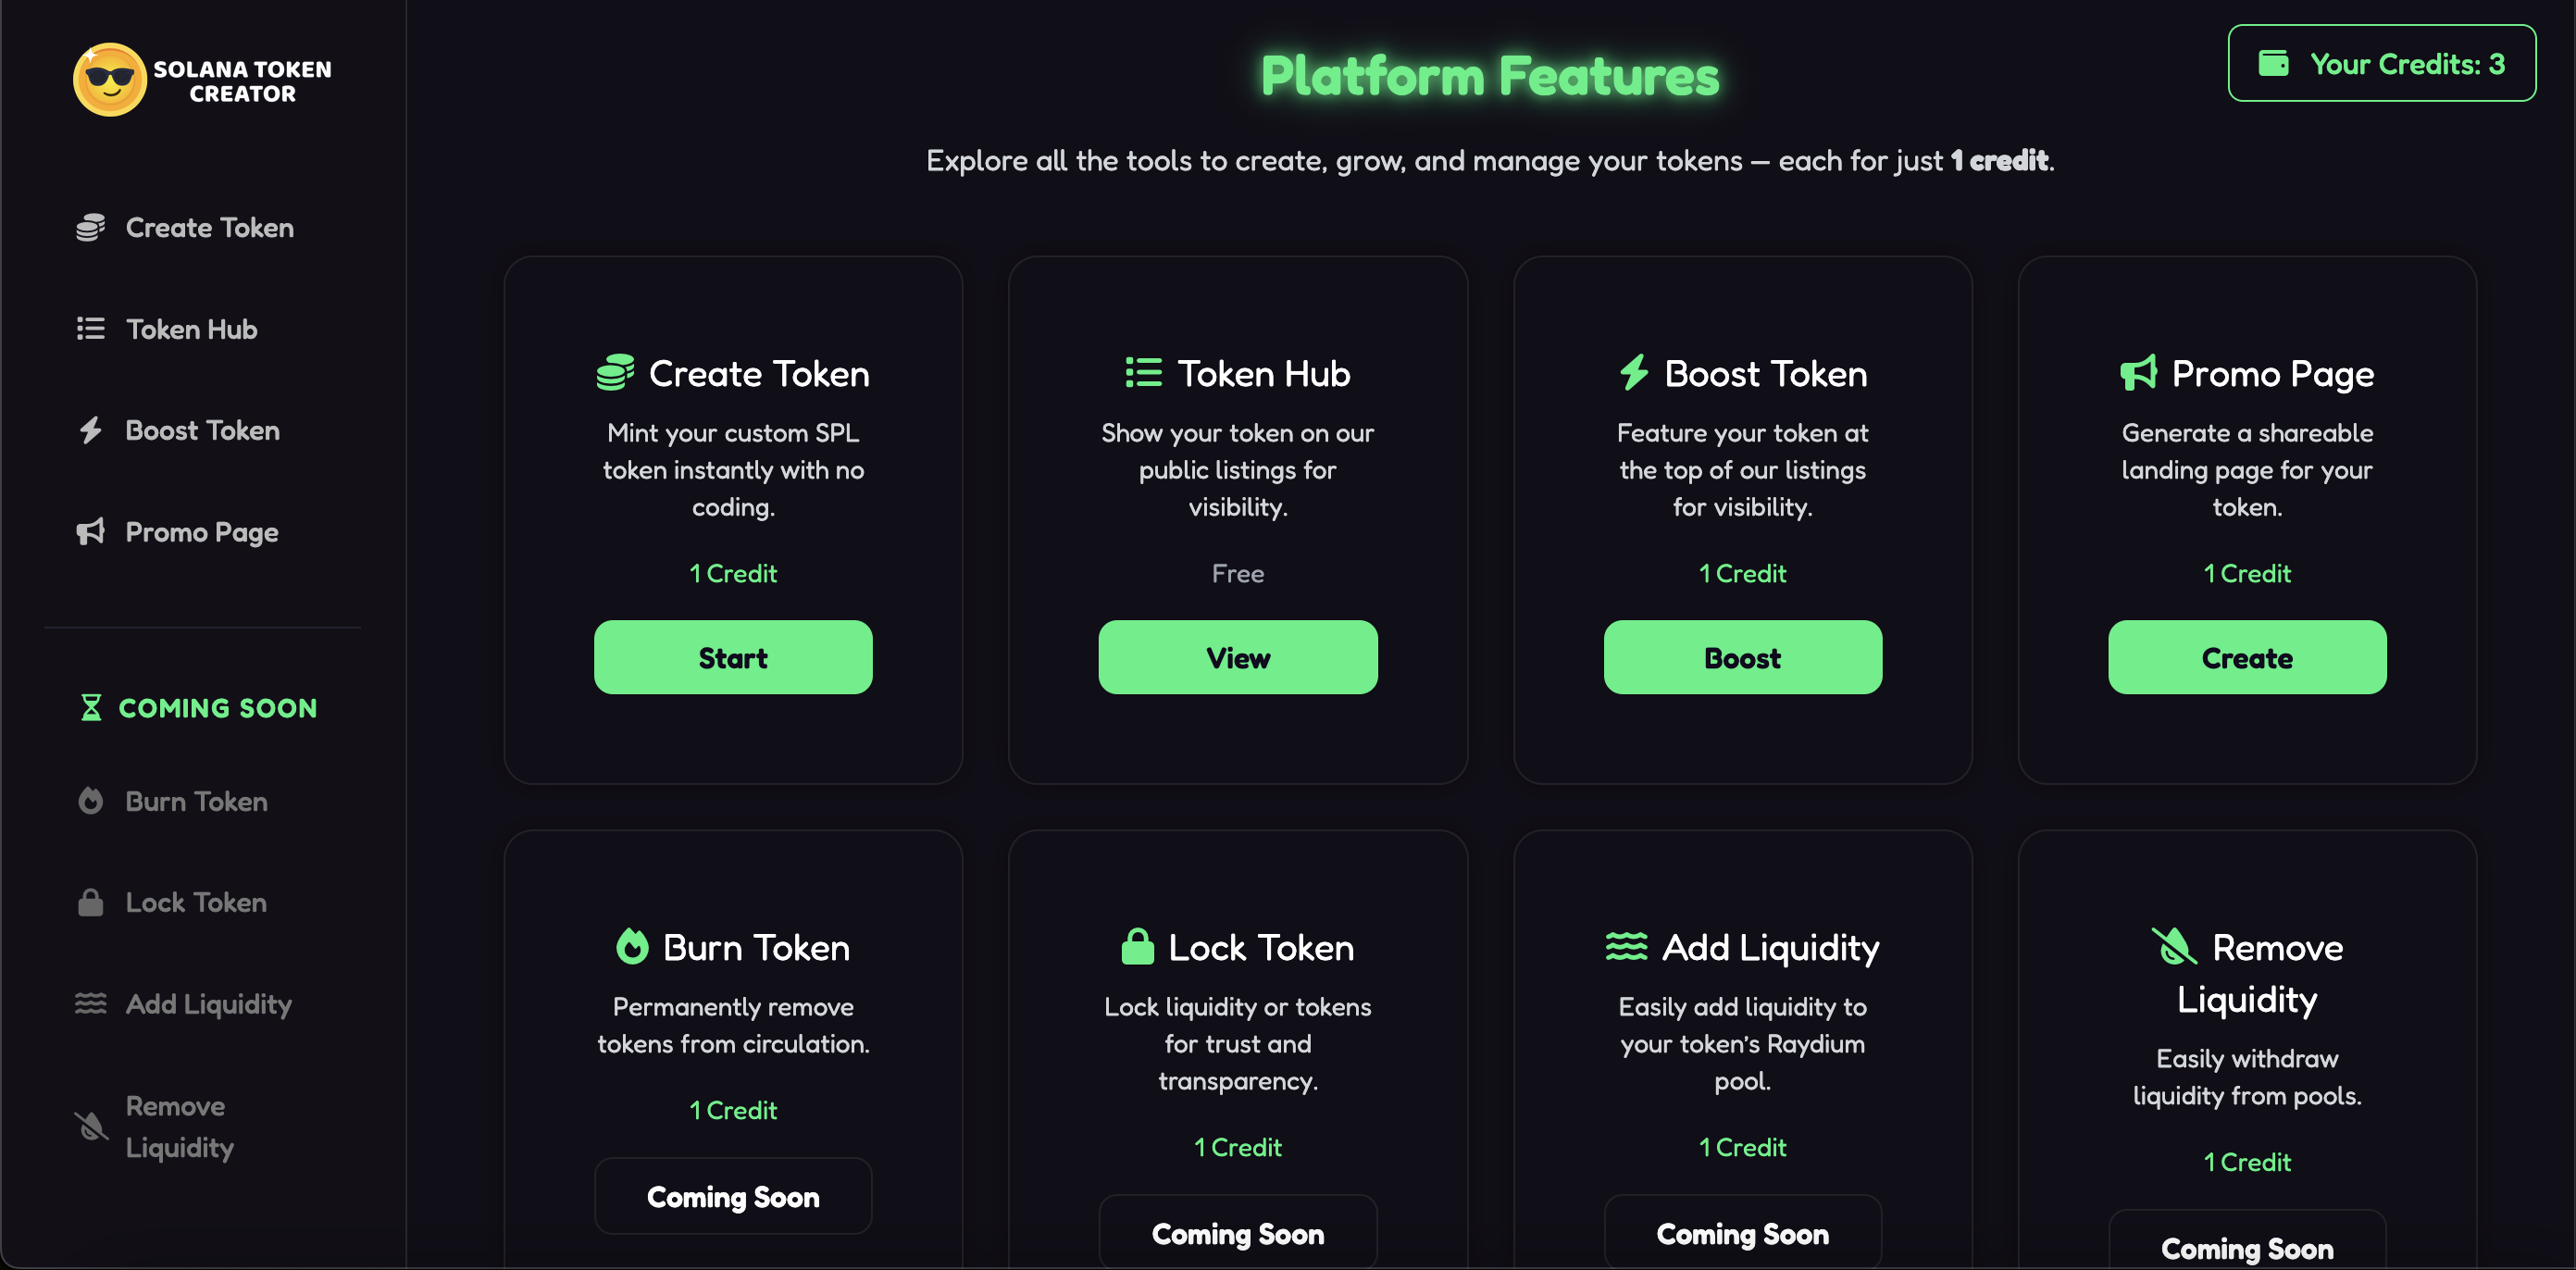Go to Token Hub in the sidebar

[x=191, y=329]
